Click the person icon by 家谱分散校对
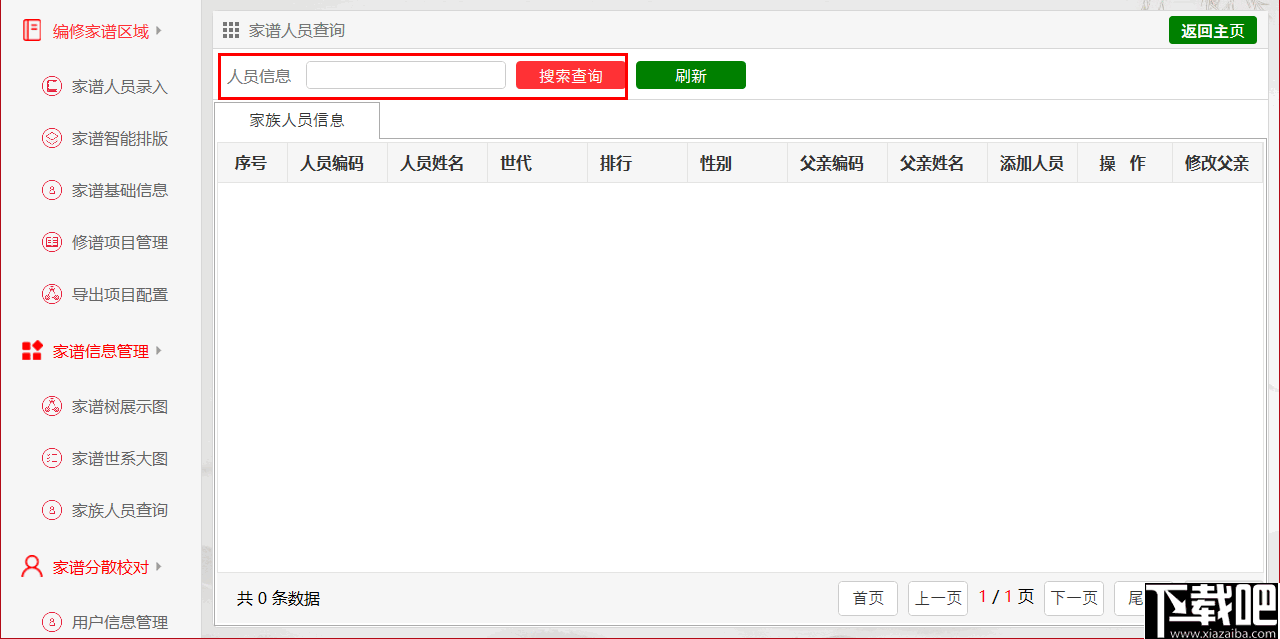Screen dimensions: 1280x639 (32, 567)
